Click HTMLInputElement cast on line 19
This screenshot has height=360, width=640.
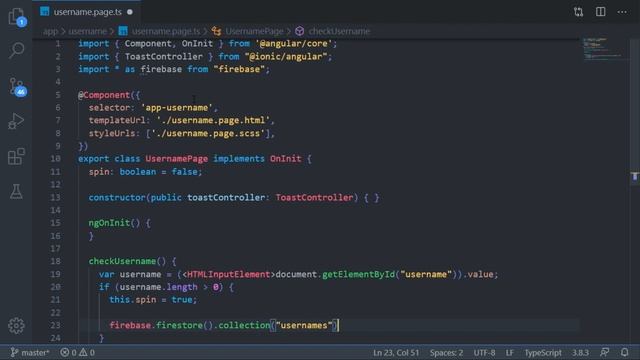[x=228, y=274]
